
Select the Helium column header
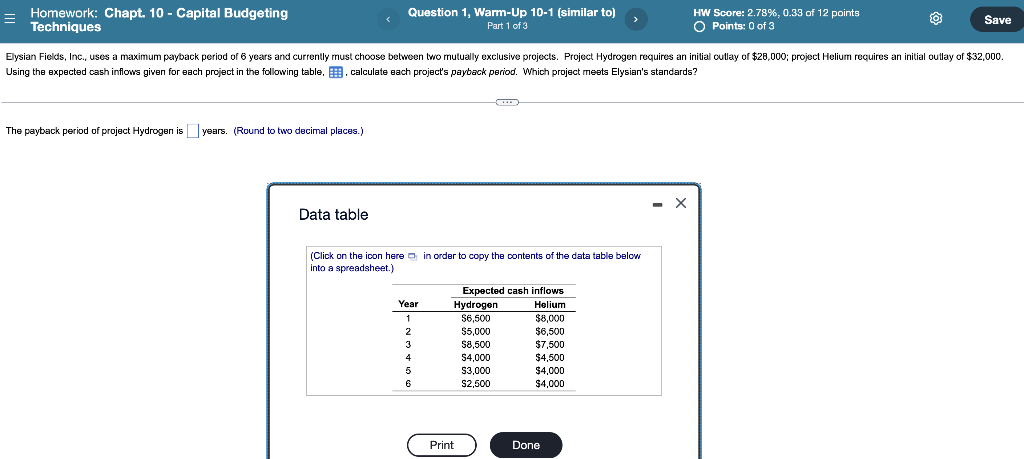(549, 305)
